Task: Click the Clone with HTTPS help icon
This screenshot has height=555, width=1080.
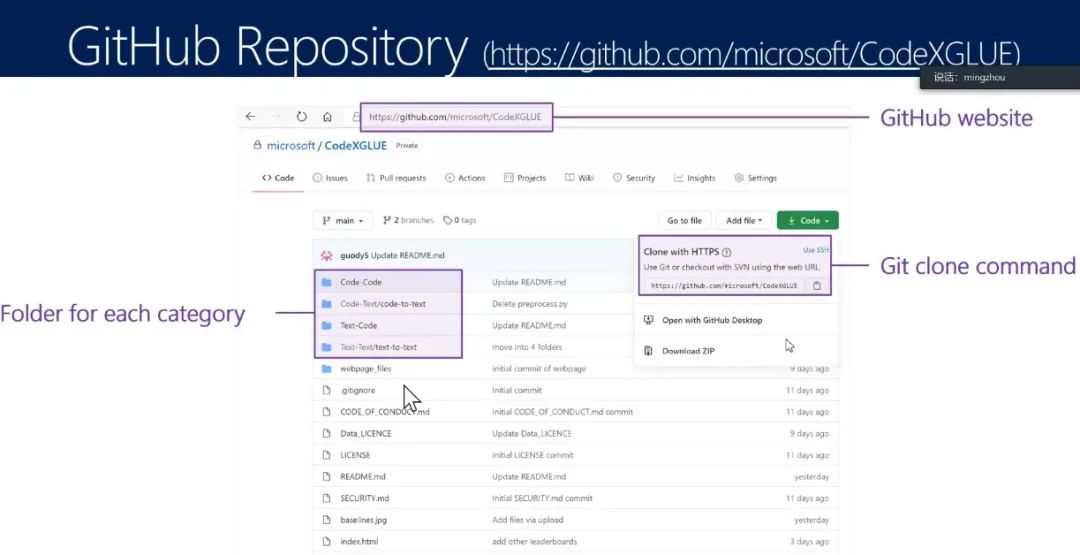Action: [727, 253]
